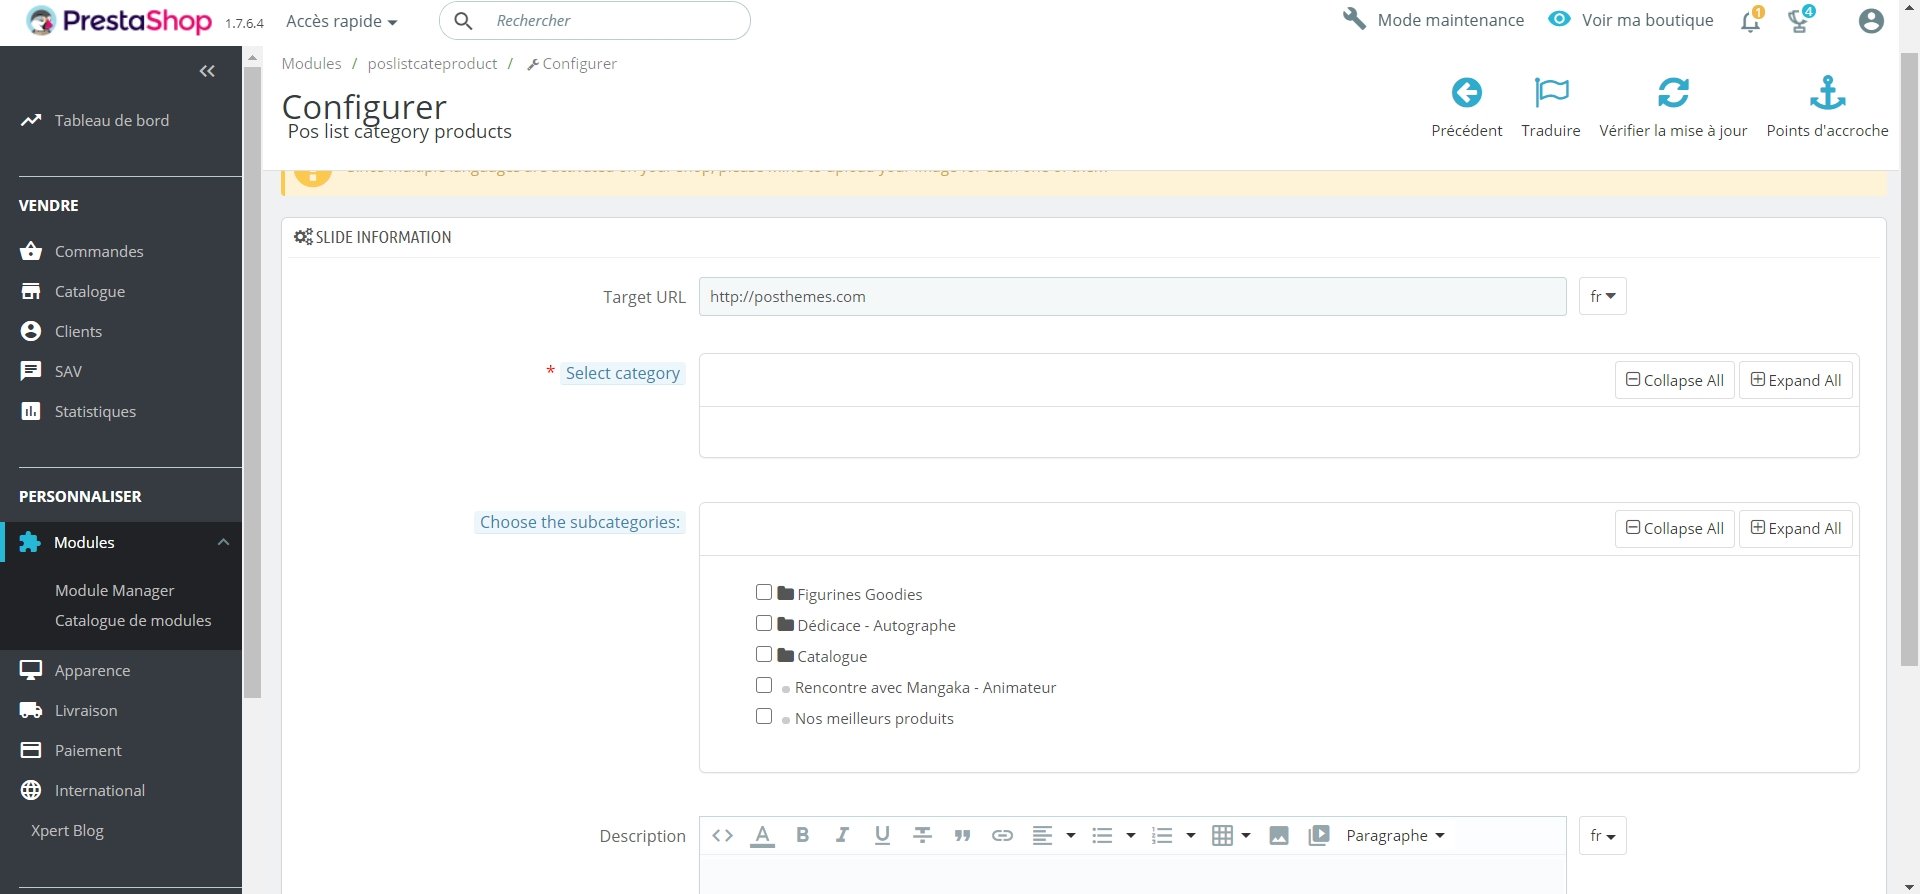Click the Précédent back arrow icon
Viewport: 1920px width, 894px height.
tap(1466, 93)
